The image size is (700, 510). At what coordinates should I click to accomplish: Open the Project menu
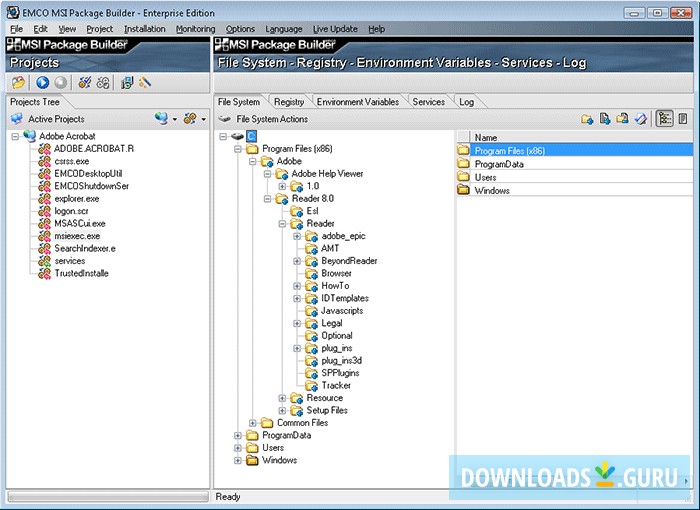(100, 29)
